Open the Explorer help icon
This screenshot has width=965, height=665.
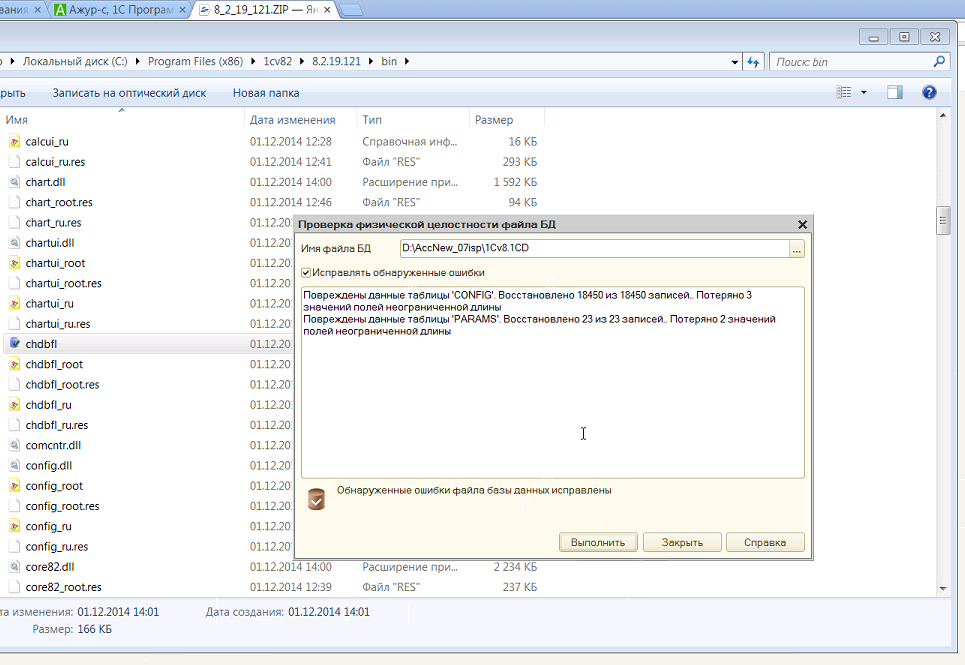pos(928,93)
